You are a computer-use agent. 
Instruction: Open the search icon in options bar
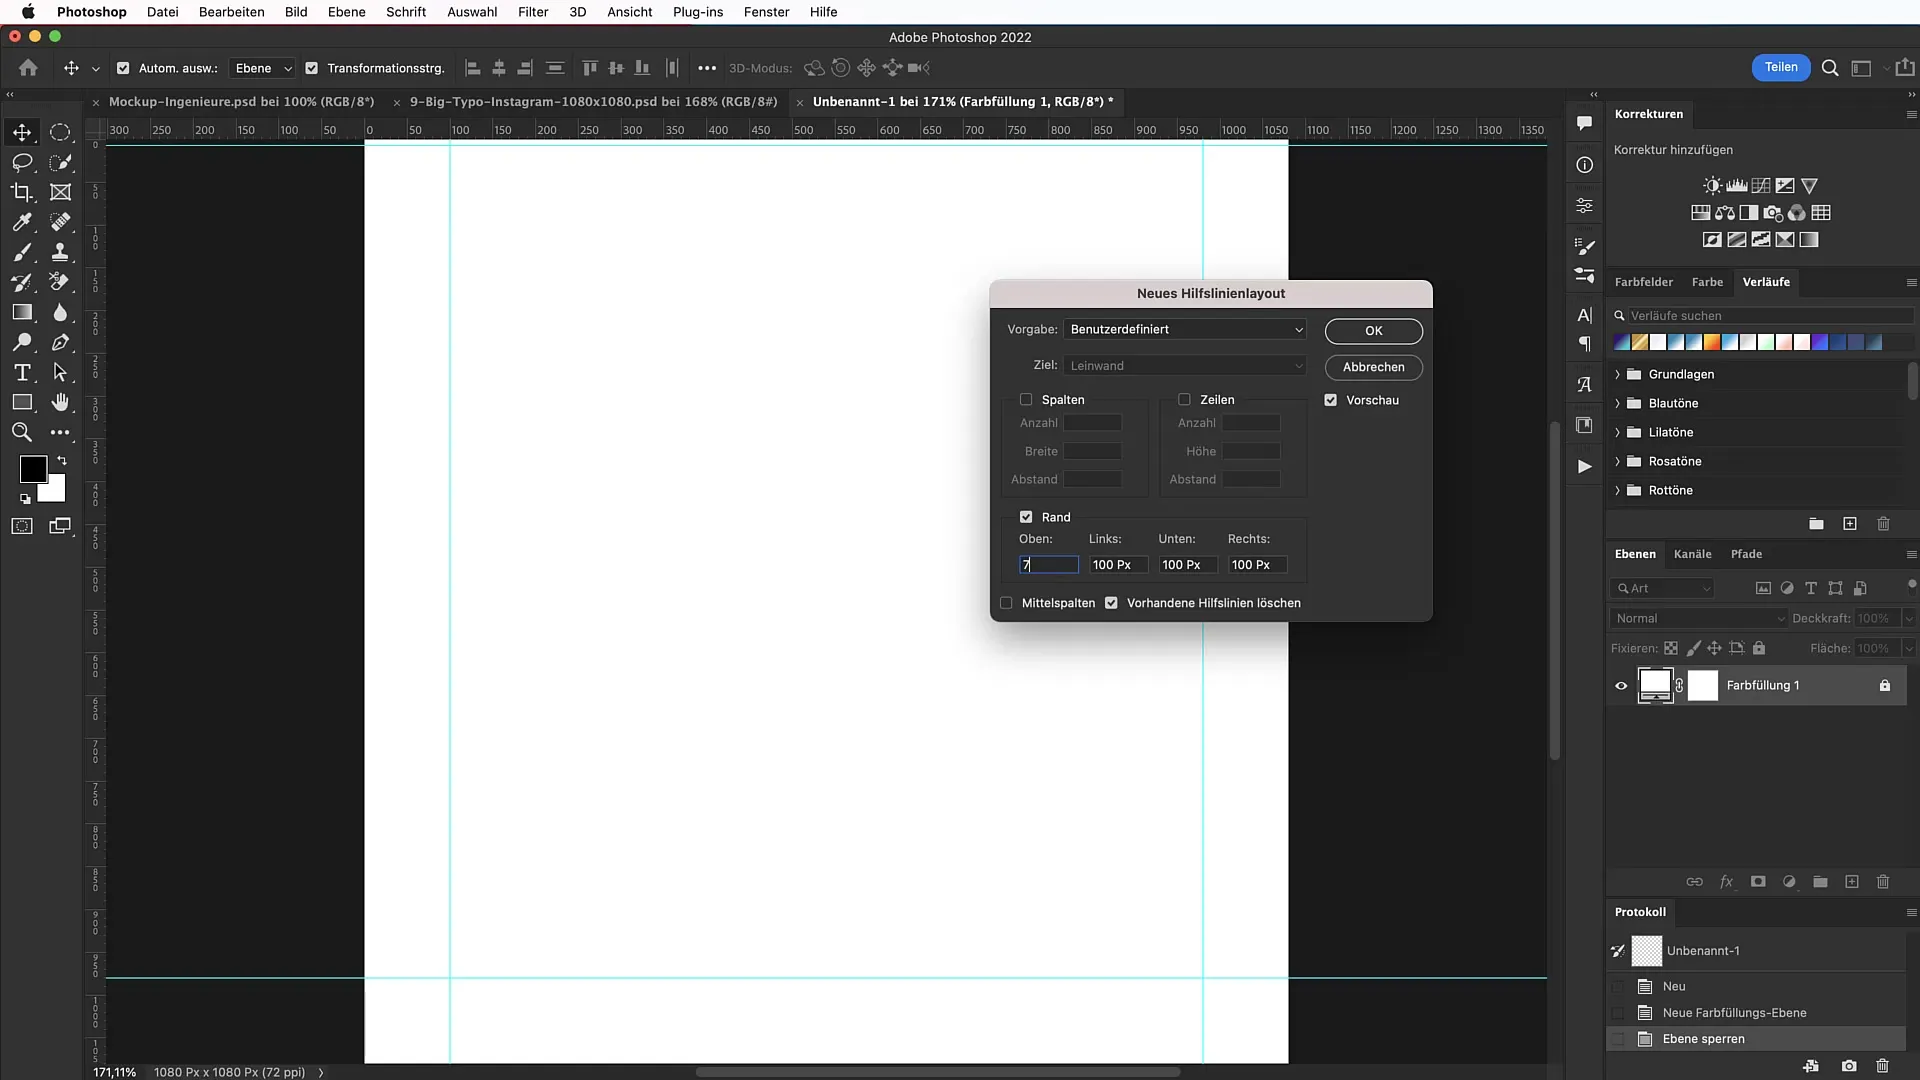pos(1830,68)
